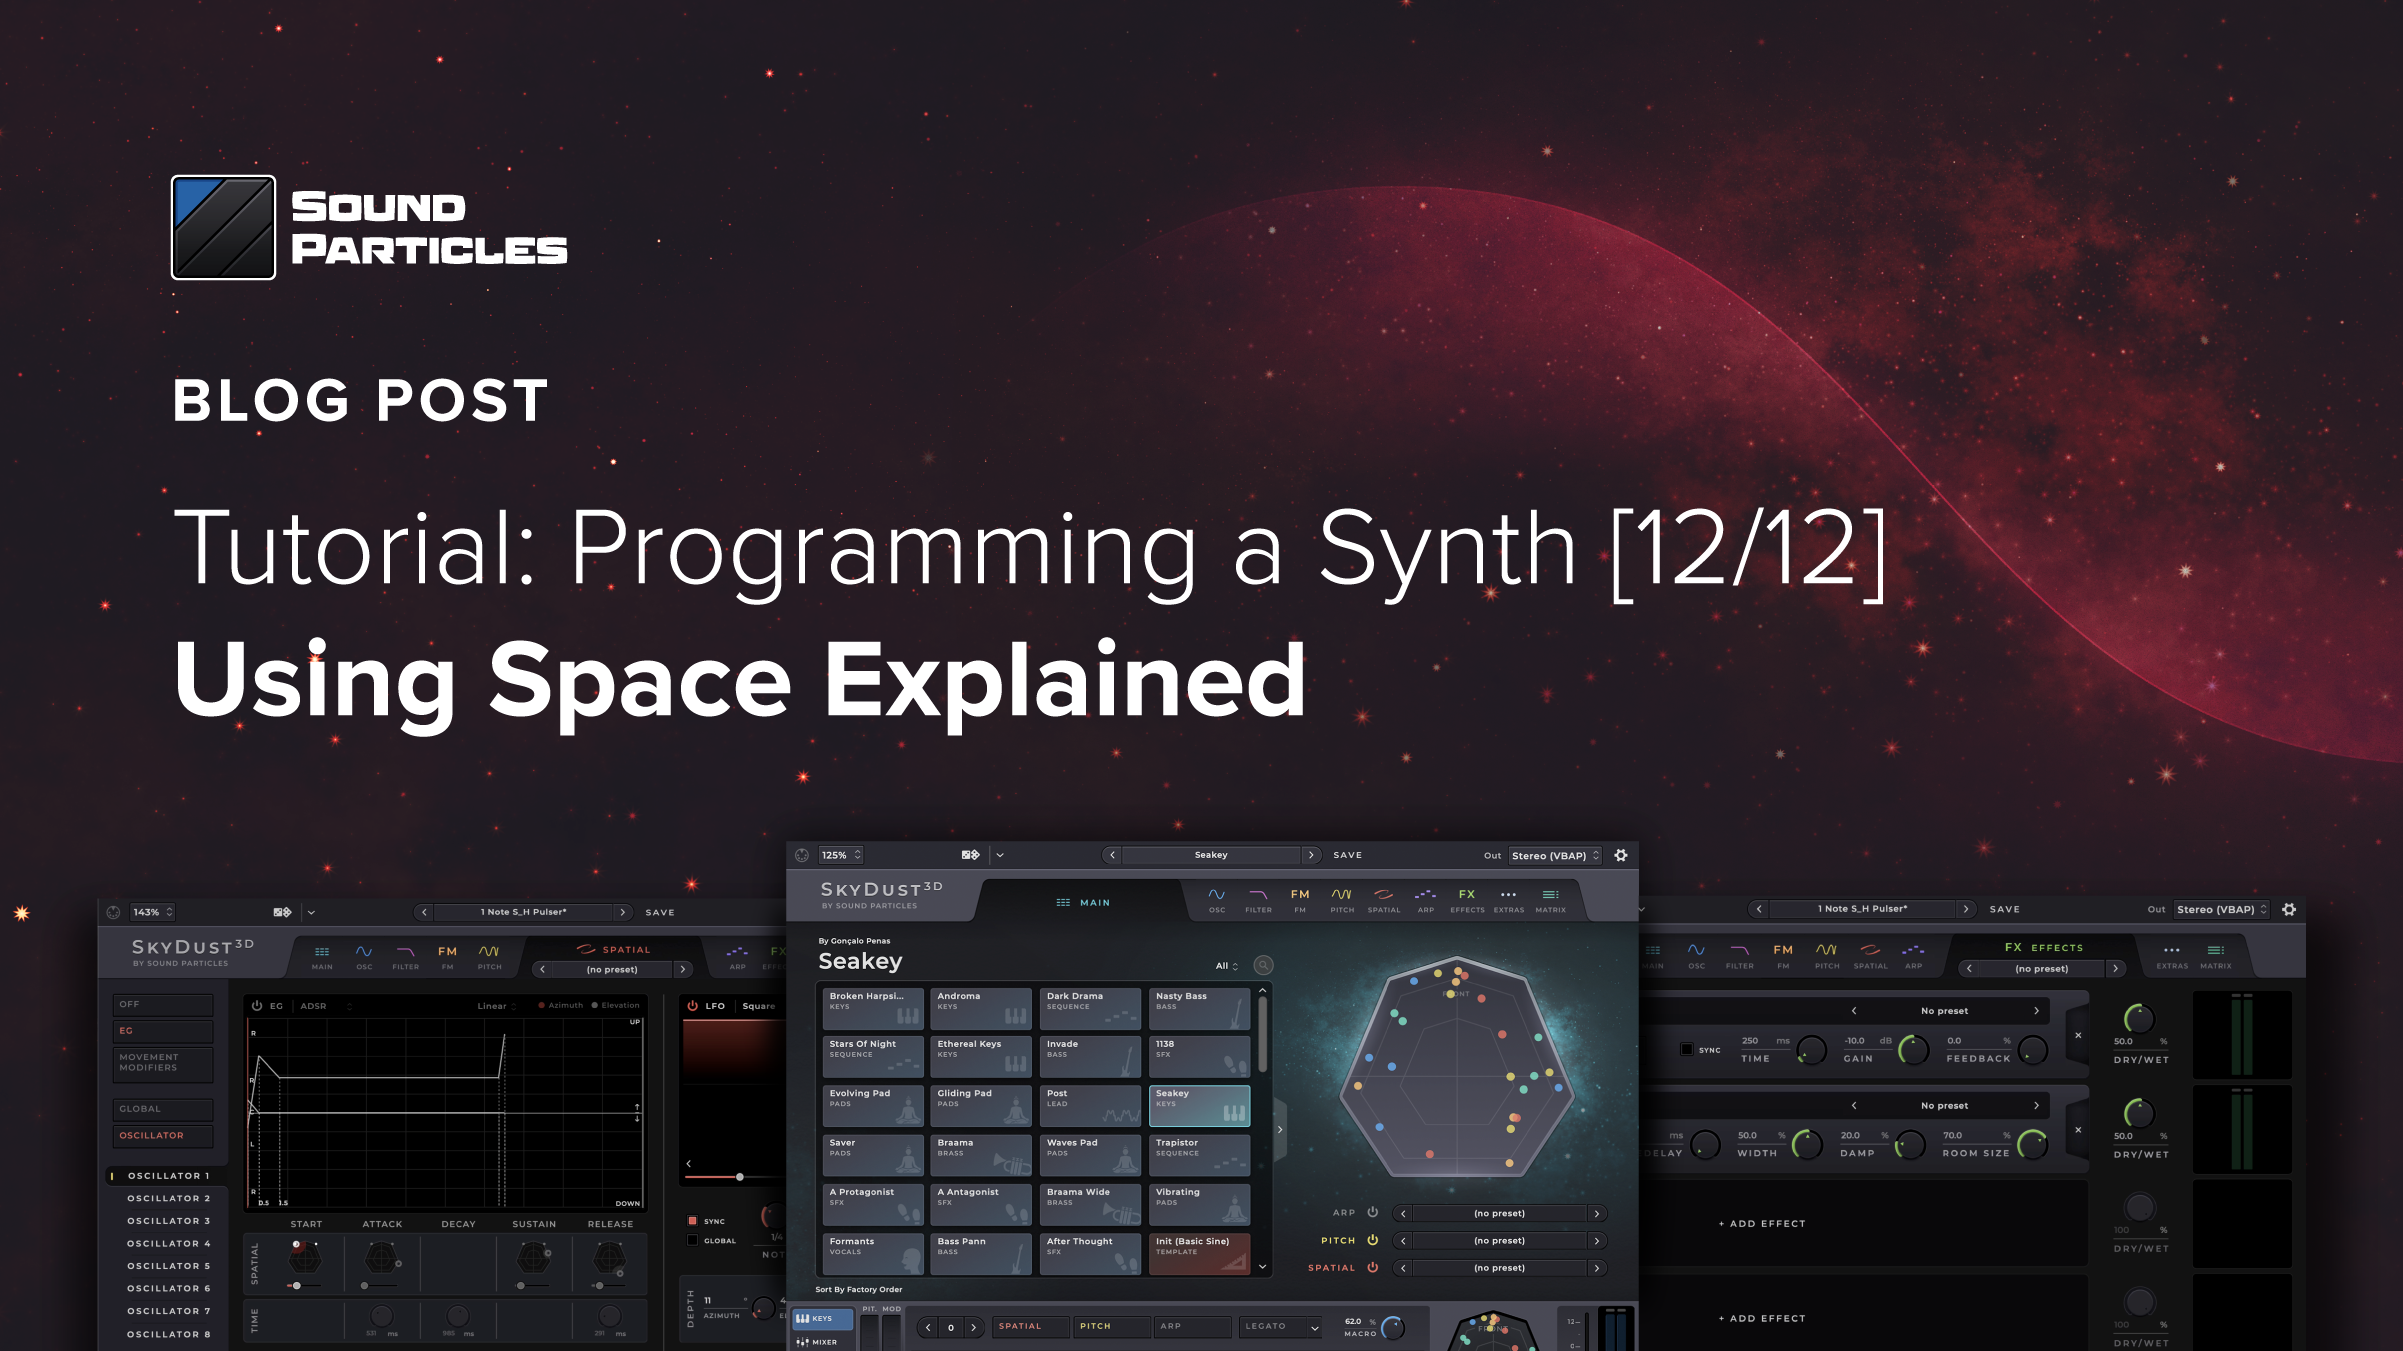Open the 143% zoom dropdown in left window

[153, 912]
